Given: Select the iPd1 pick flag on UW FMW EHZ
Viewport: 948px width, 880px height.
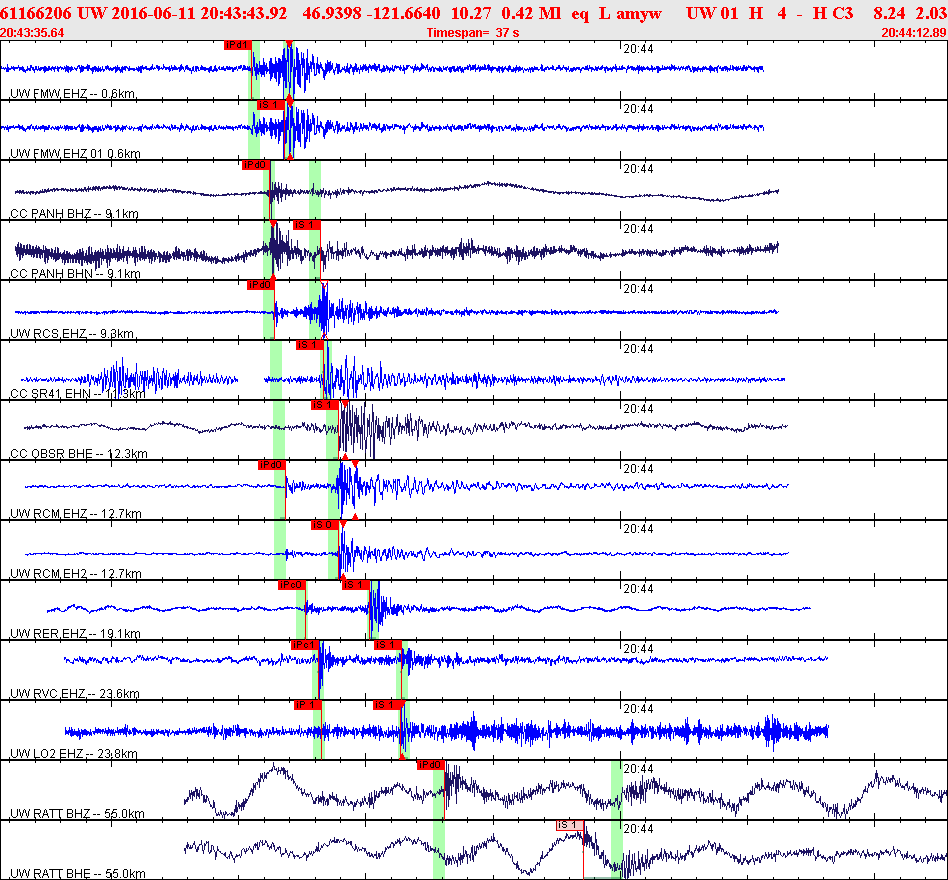Looking at the screenshot, I should 237,45.
